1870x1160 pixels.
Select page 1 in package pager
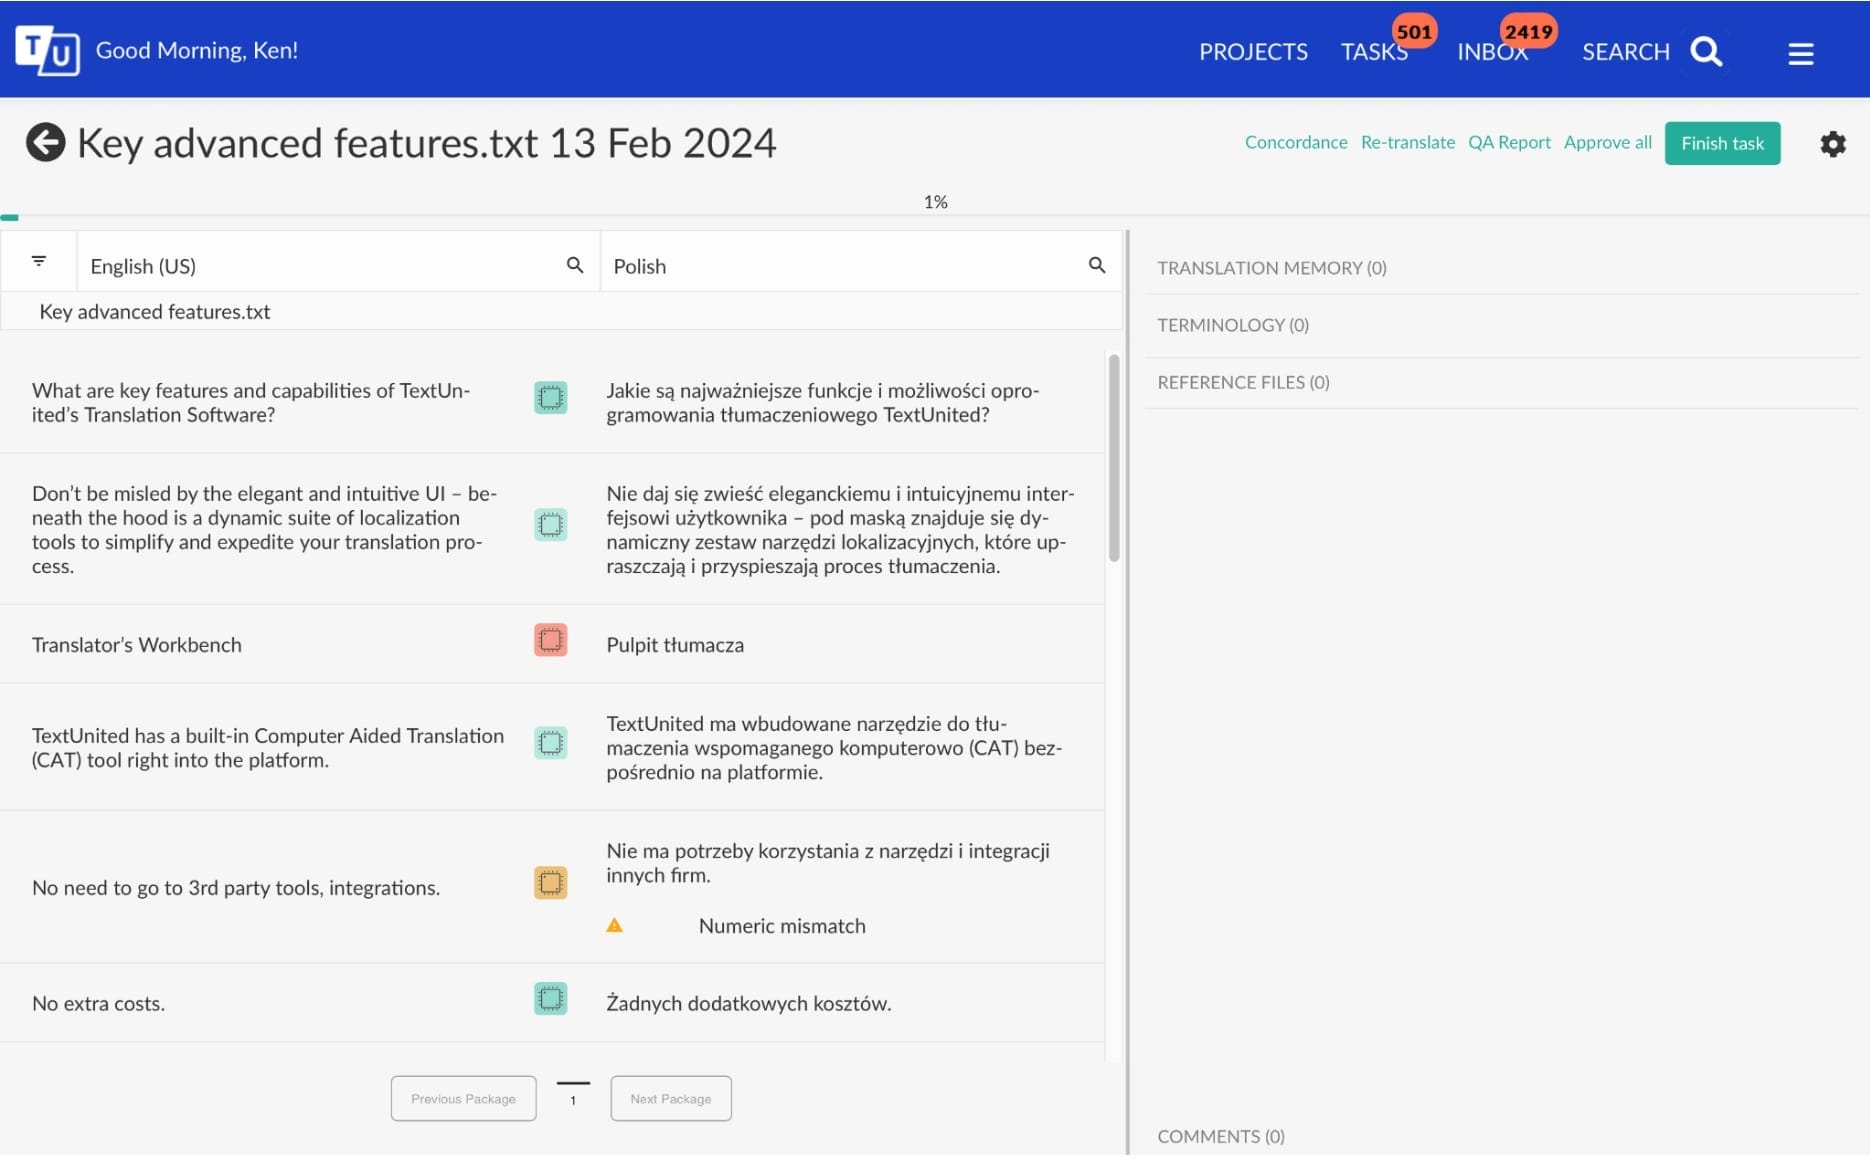(573, 1099)
